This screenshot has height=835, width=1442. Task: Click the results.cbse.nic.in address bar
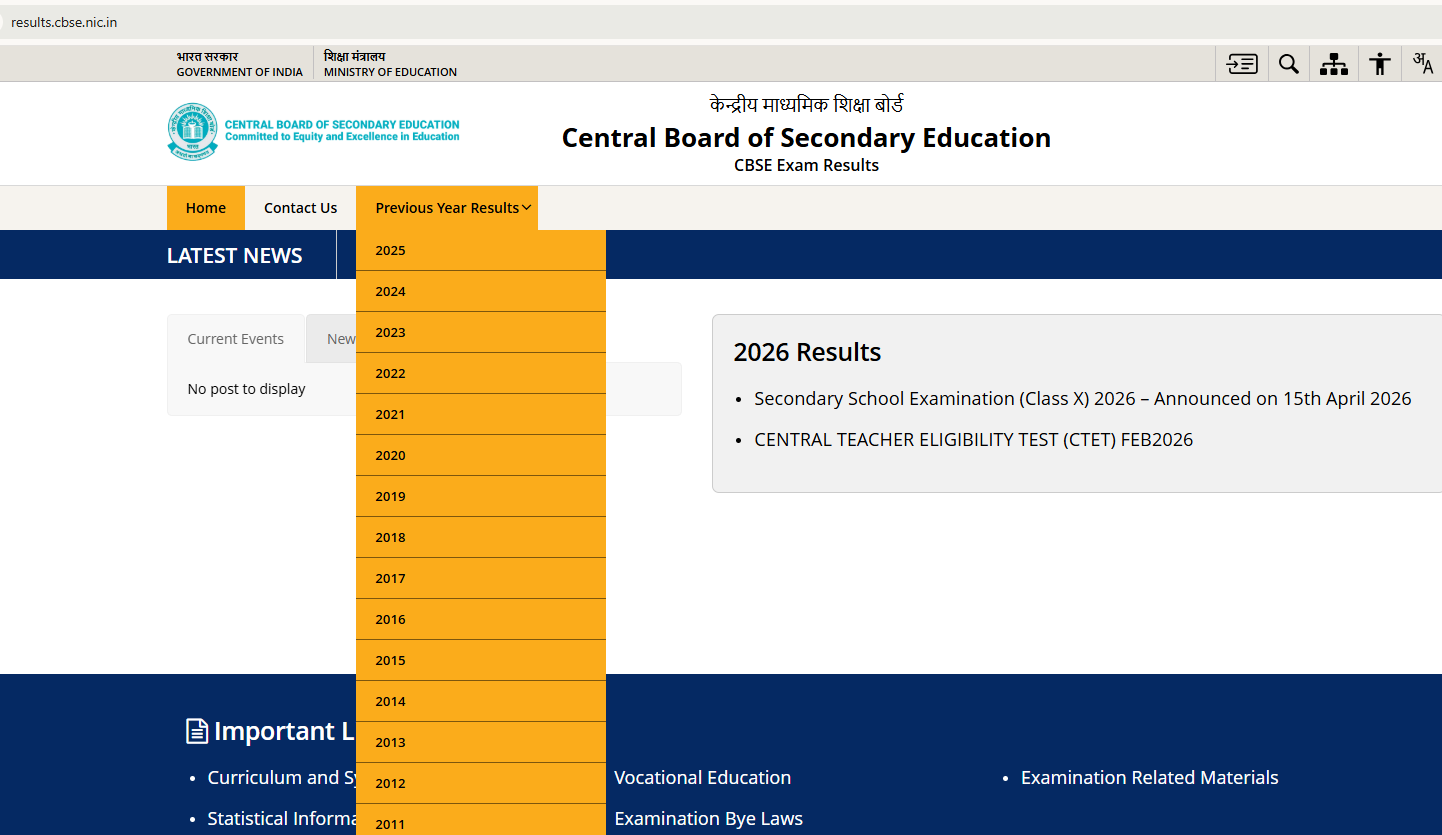[x=64, y=20]
